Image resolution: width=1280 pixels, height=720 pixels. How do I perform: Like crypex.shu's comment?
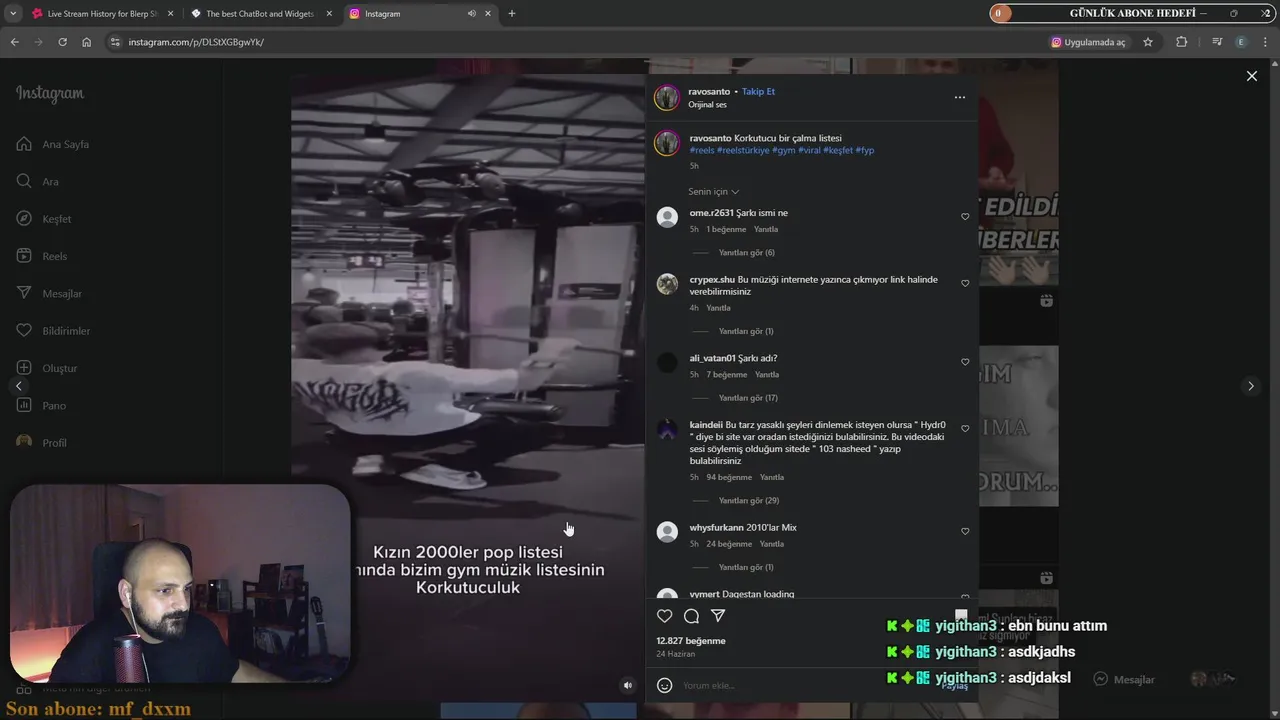coord(965,284)
